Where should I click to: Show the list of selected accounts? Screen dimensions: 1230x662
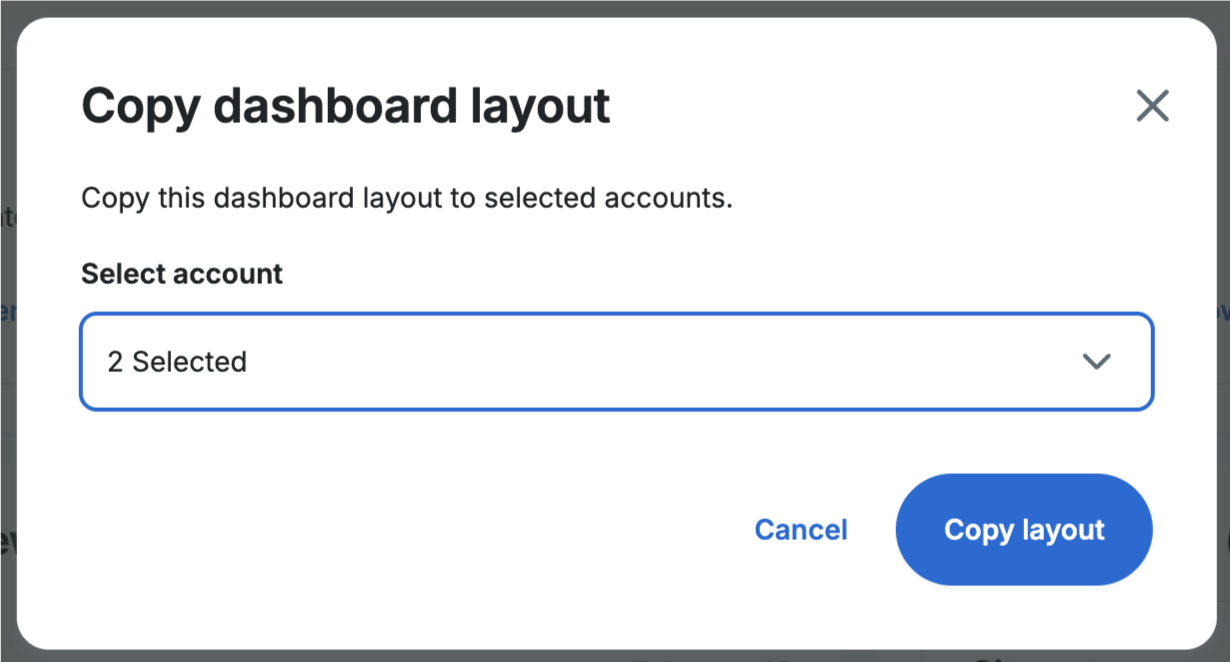click(616, 361)
